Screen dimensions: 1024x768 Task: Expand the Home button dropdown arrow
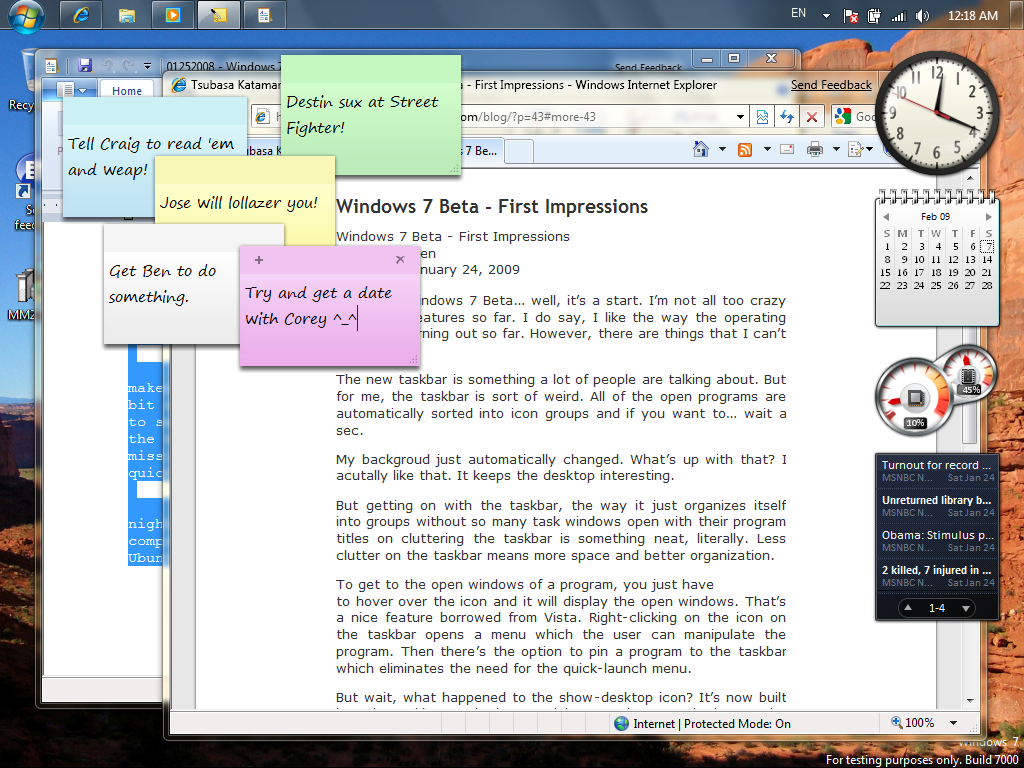tap(722, 150)
